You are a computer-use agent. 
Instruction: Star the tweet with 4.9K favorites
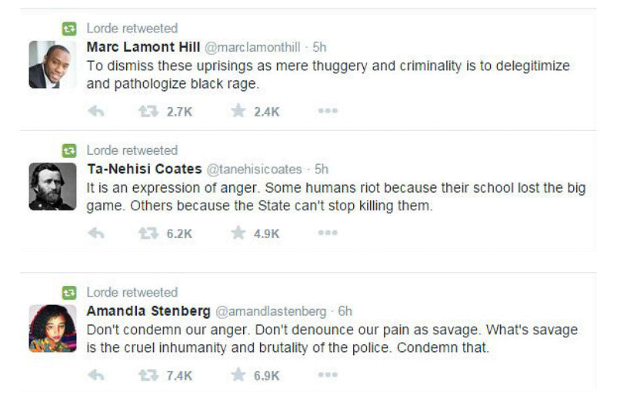(x=238, y=233)
